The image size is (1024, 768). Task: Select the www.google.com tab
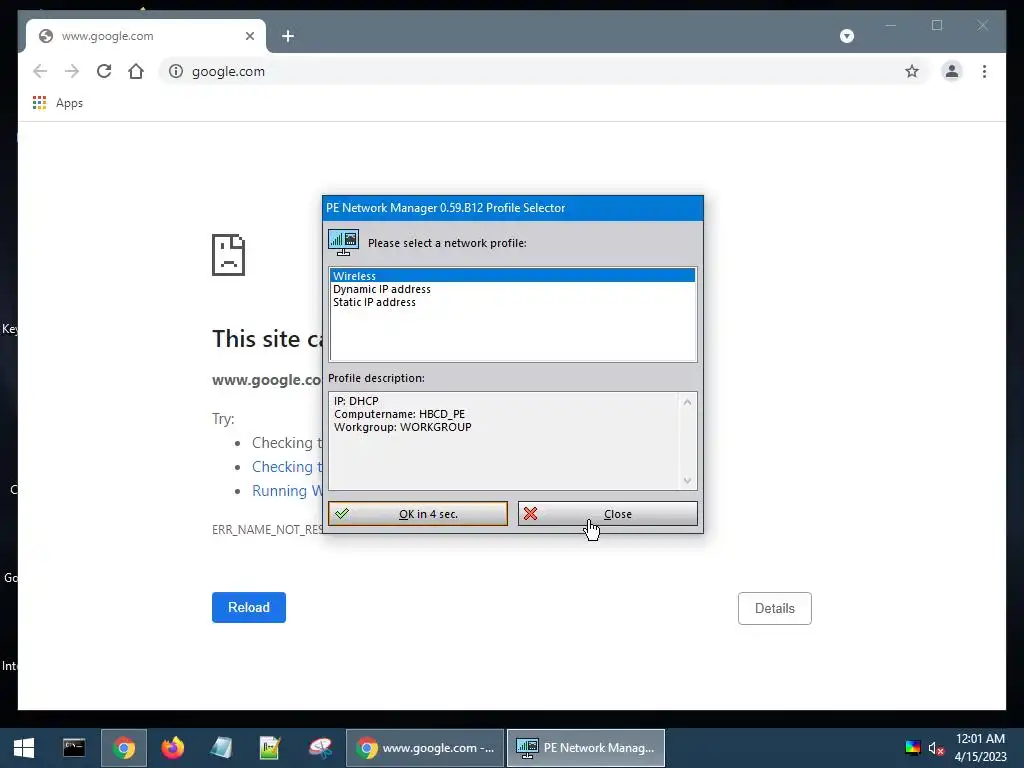pyautogui.click(x=146, y=36)
